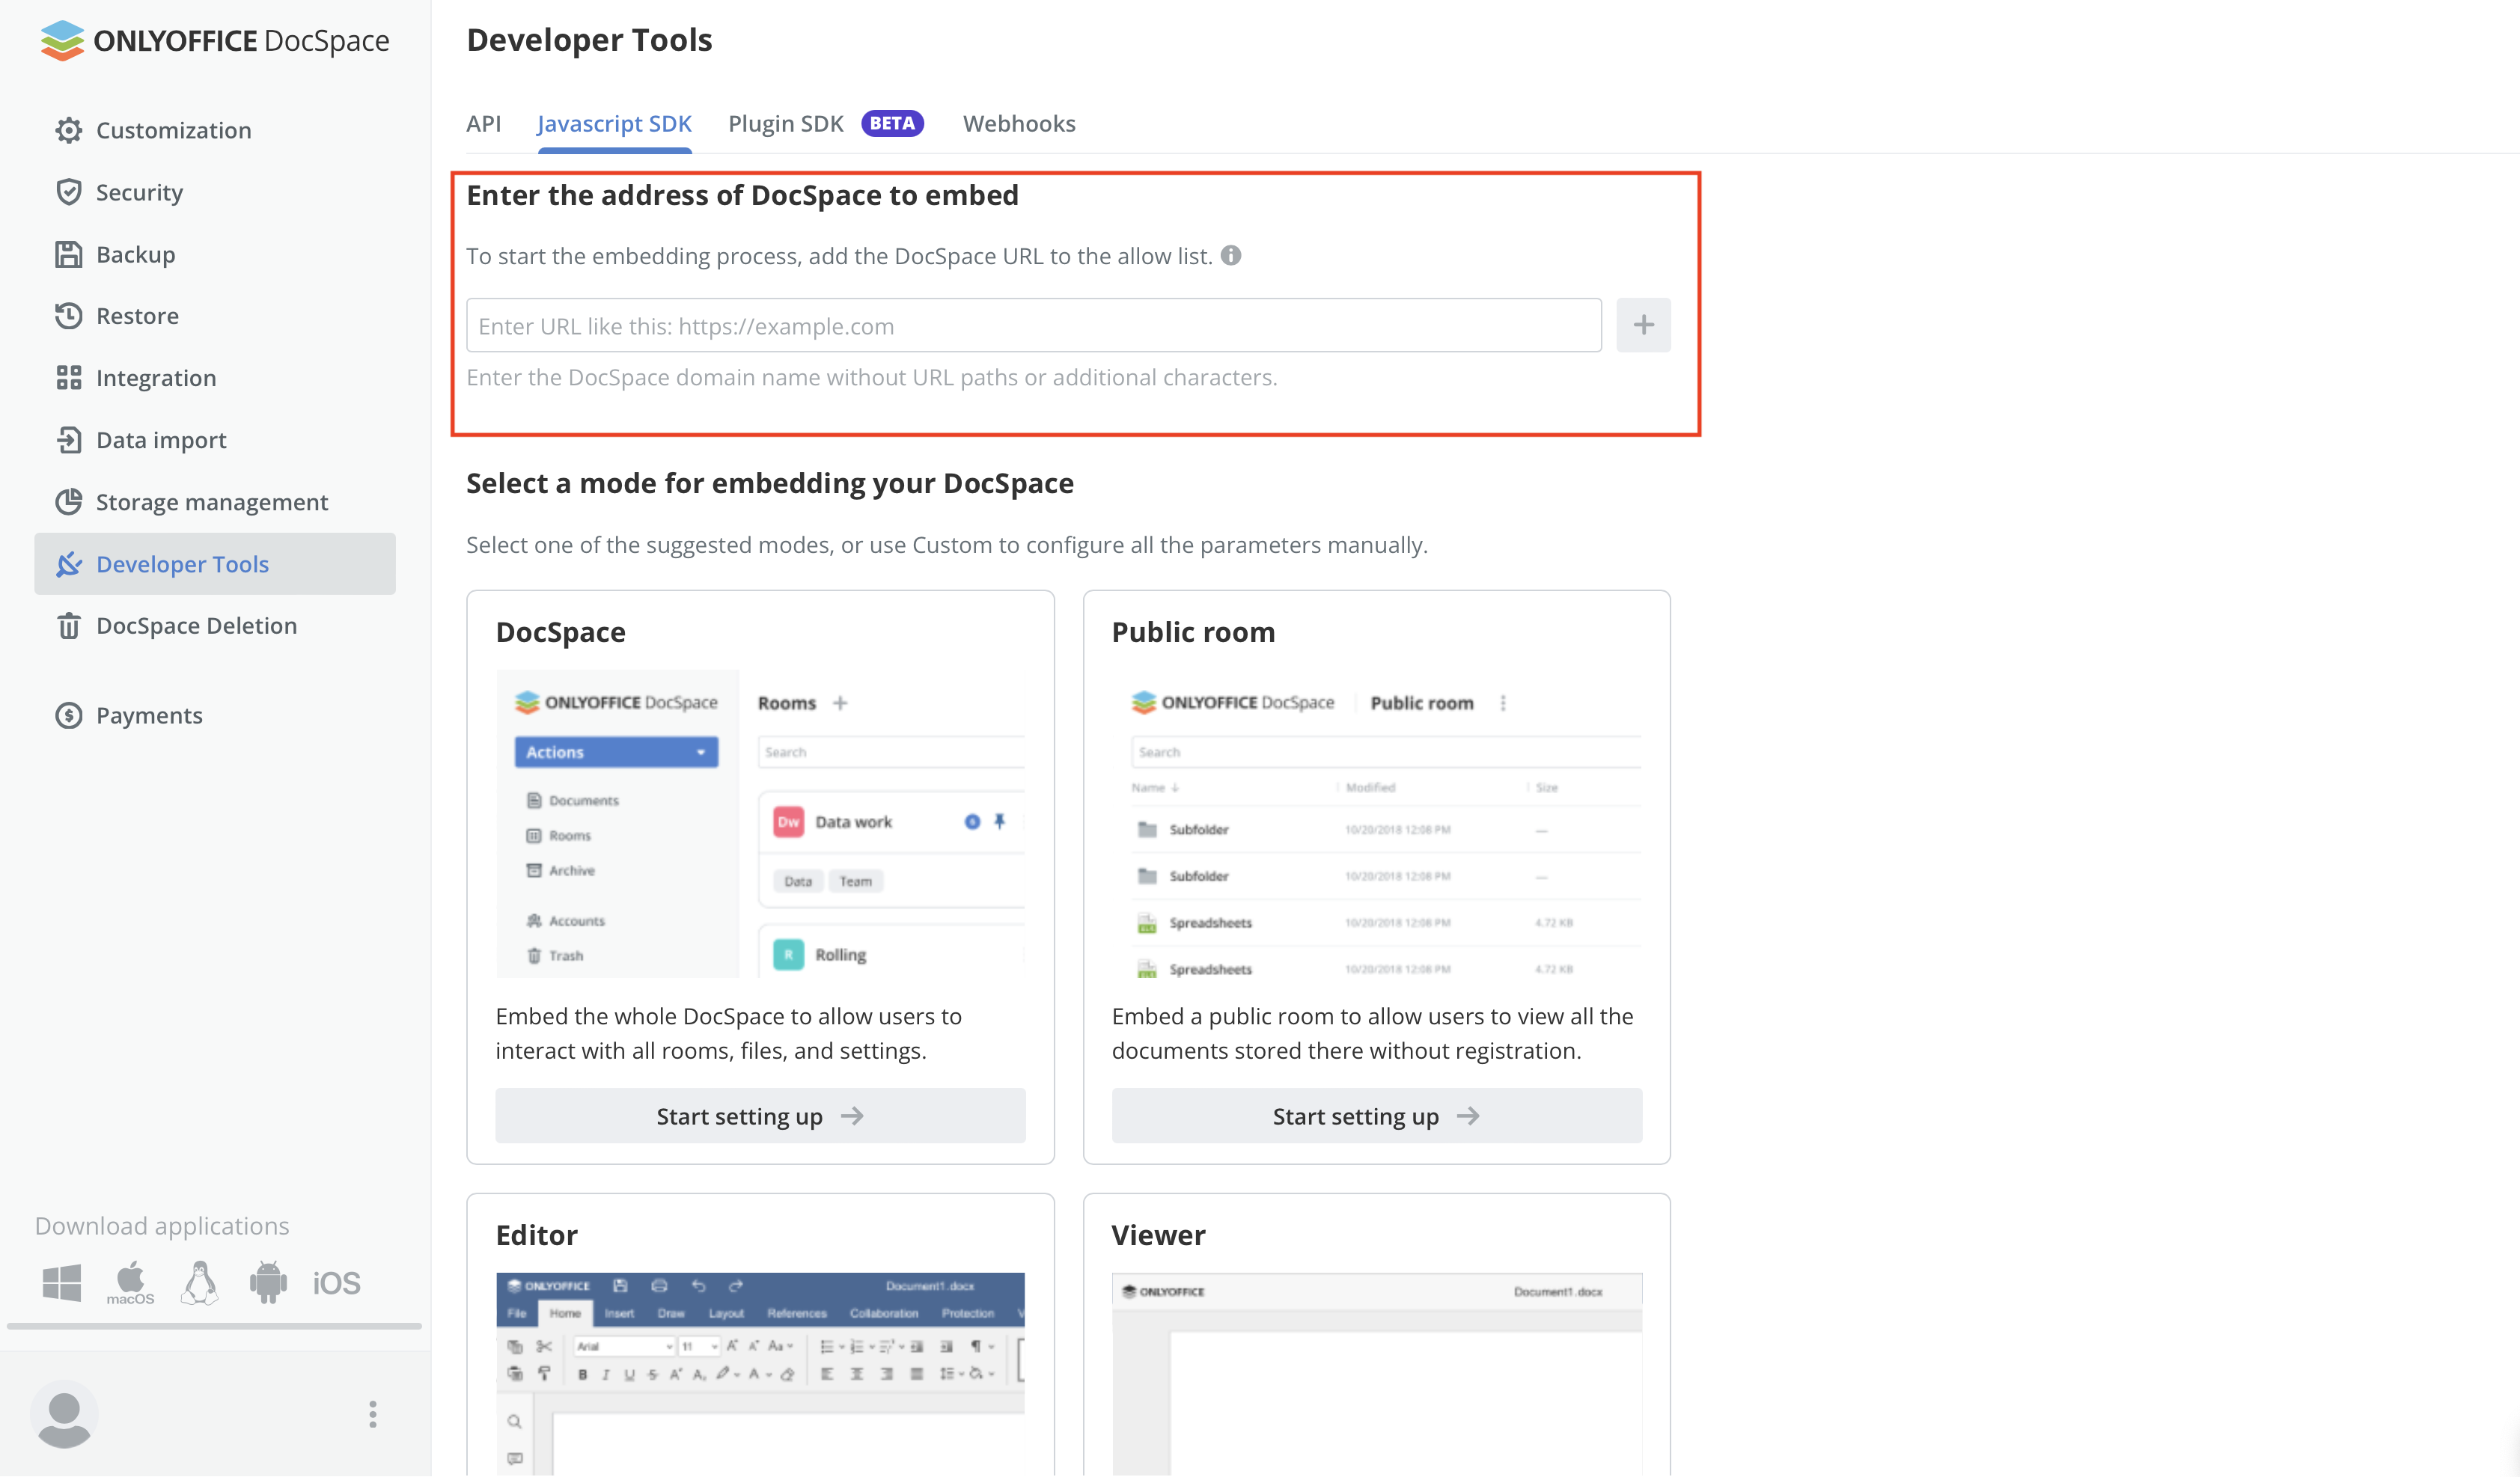
Task: Focus the DocSpace URL input field
Action: coord(1033,326)
